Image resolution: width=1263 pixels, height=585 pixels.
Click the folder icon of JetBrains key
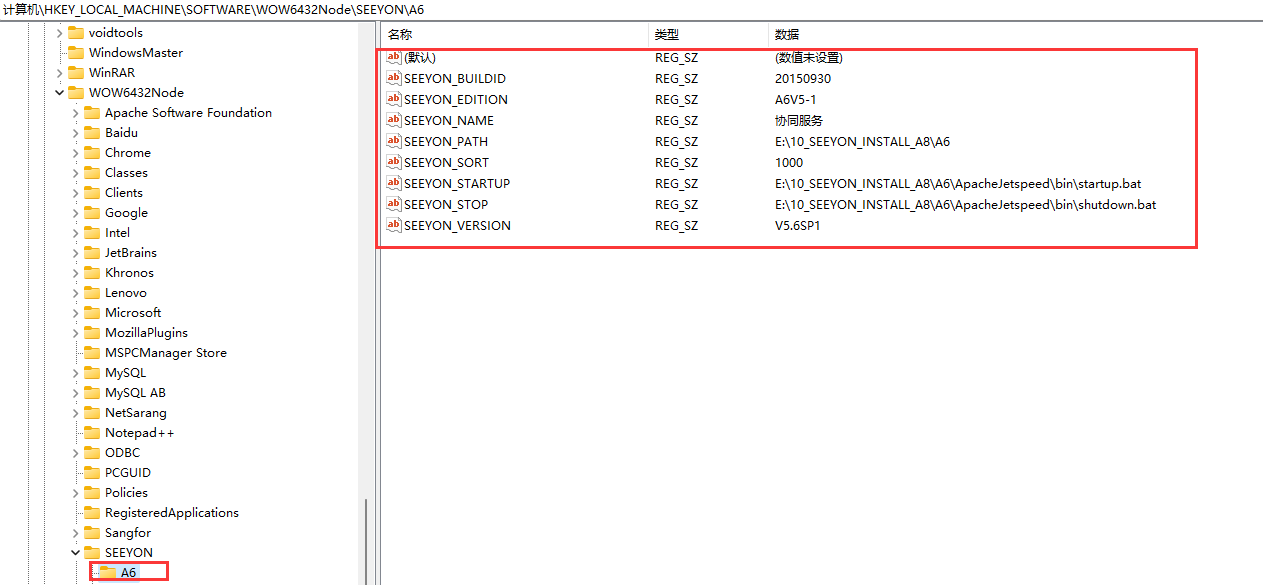tap(92, 252)
